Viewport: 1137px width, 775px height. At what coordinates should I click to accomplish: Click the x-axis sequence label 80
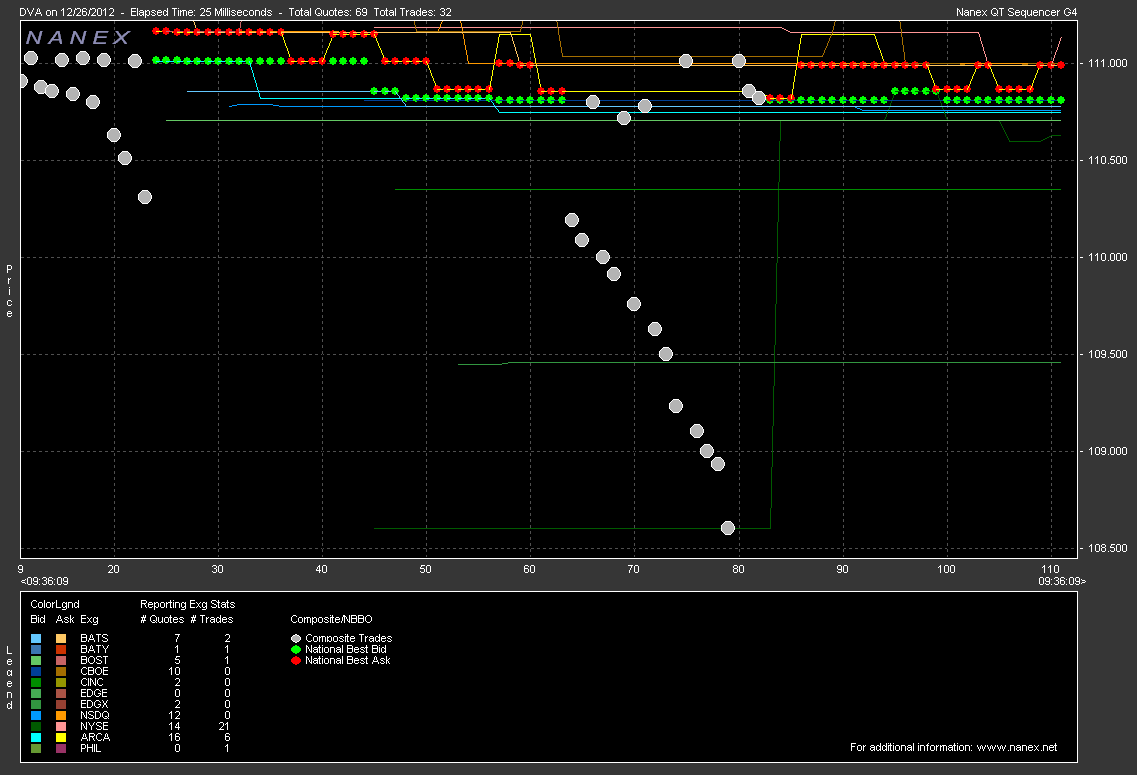click(738, 570)
